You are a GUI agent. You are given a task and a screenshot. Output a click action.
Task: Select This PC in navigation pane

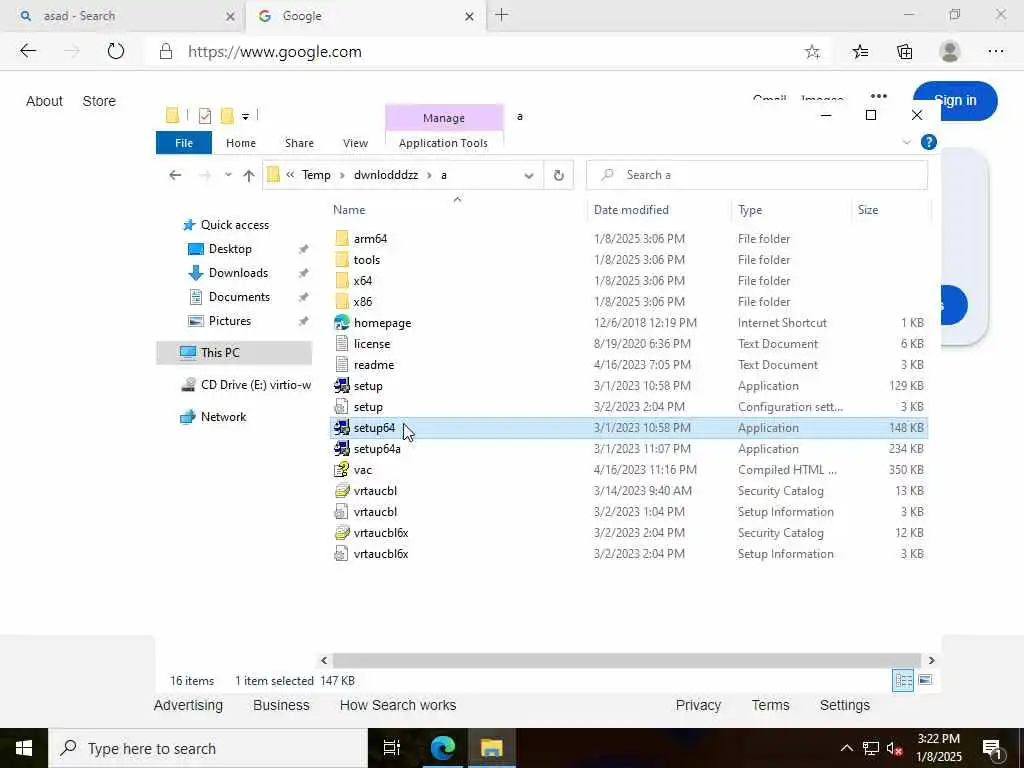(x=220, y=353)
